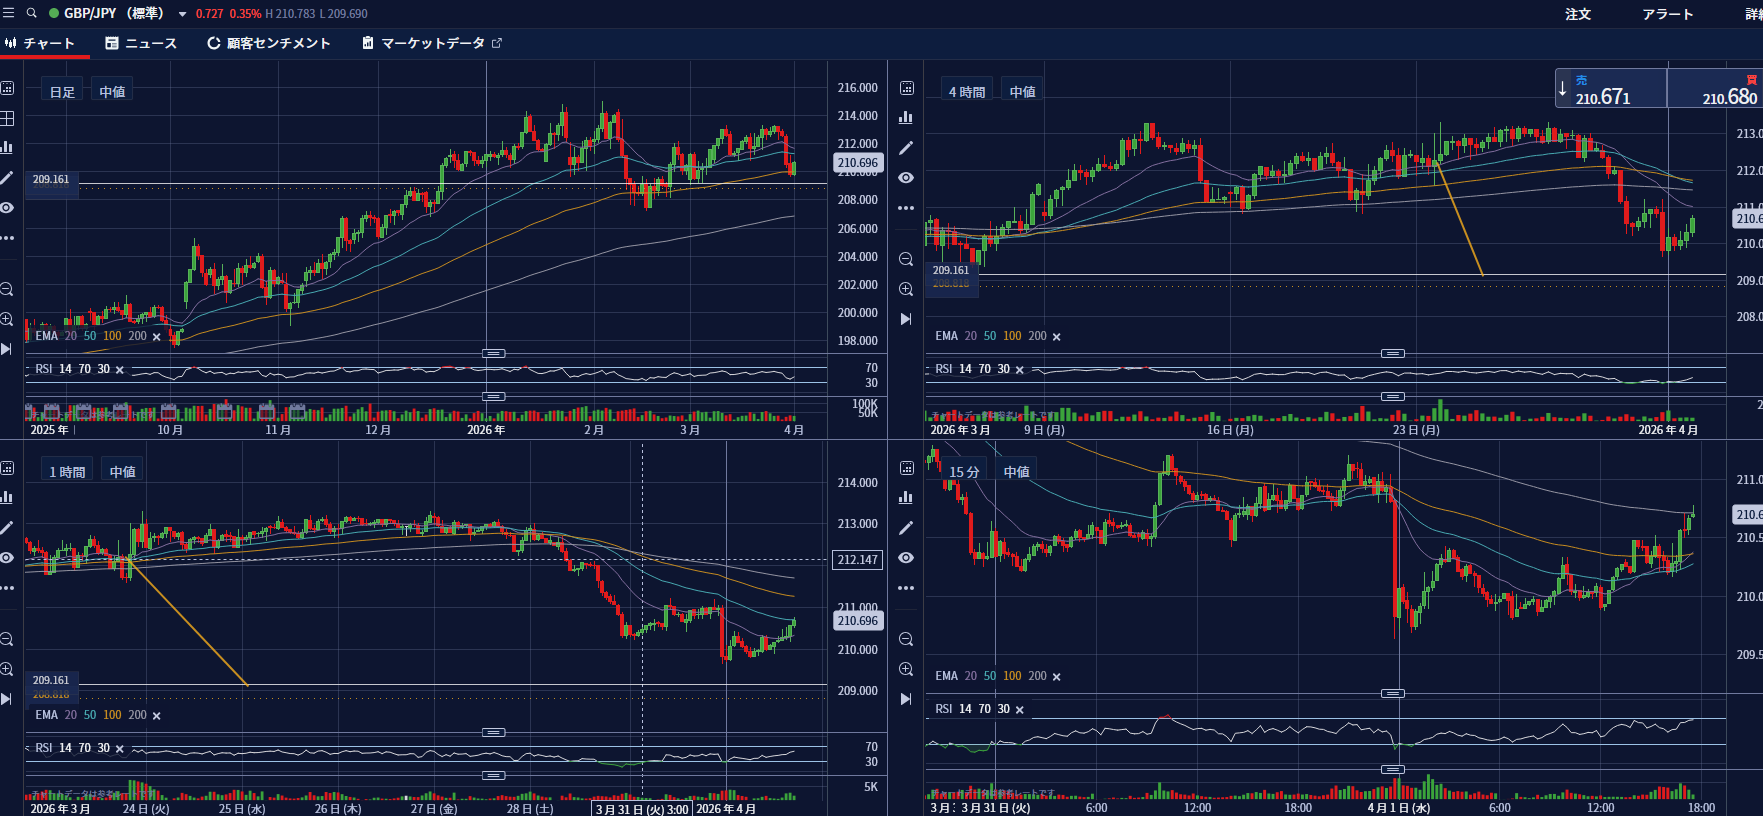Switch to the チャート tab
The width and height of the screenshot is (1763, 816).
(x=41, y=43)
